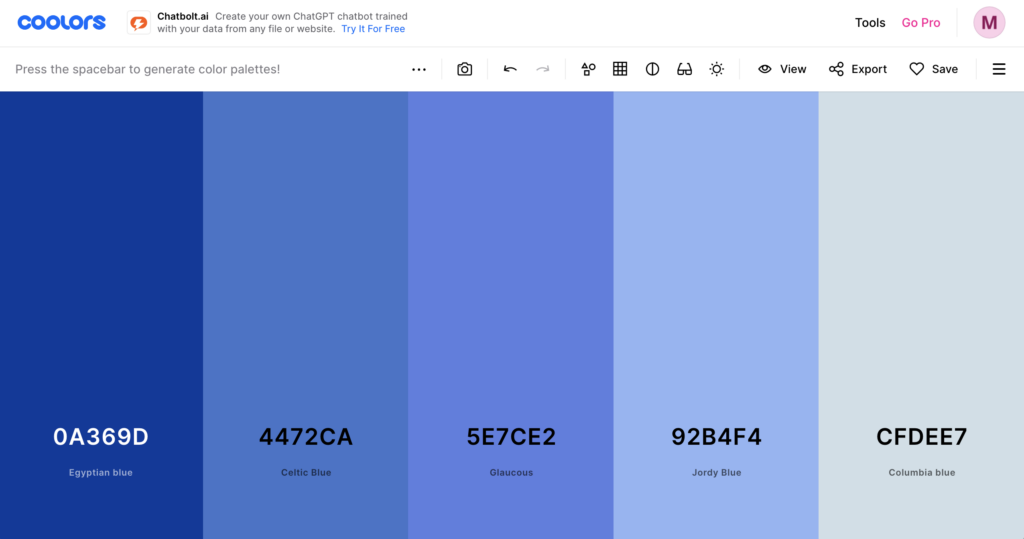This screenshot has height=539, width=1024.
Task: Click the Egyptian blue color name
Action: pos(101,472)
